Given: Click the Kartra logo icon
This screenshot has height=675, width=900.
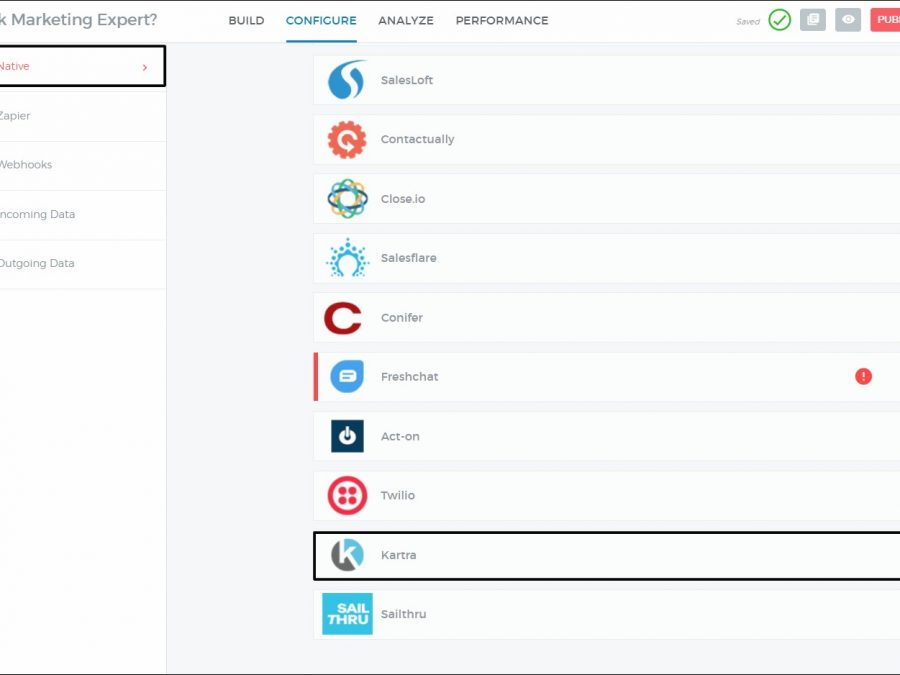Looking at the screenshot, I should pos(347,555).
